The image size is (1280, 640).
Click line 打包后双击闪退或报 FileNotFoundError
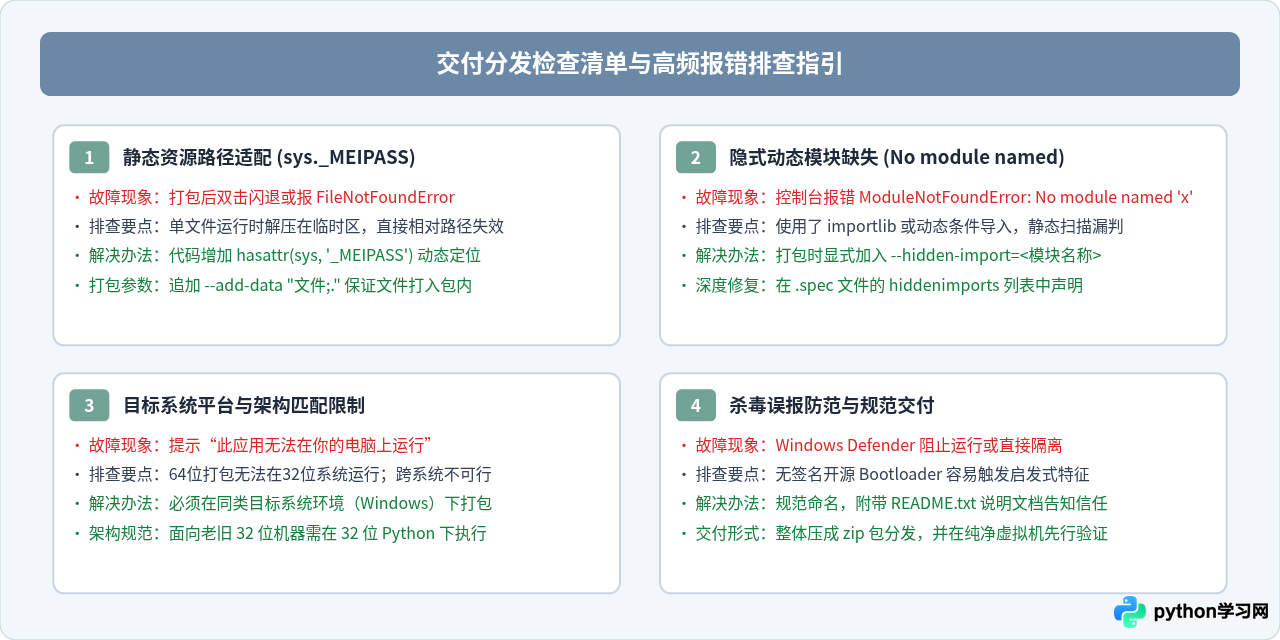[263, 197]
